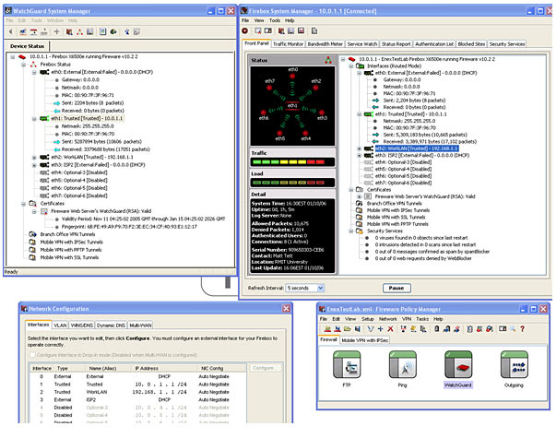
Task: Select the FTP policy icon
Action: pos(347,365)
